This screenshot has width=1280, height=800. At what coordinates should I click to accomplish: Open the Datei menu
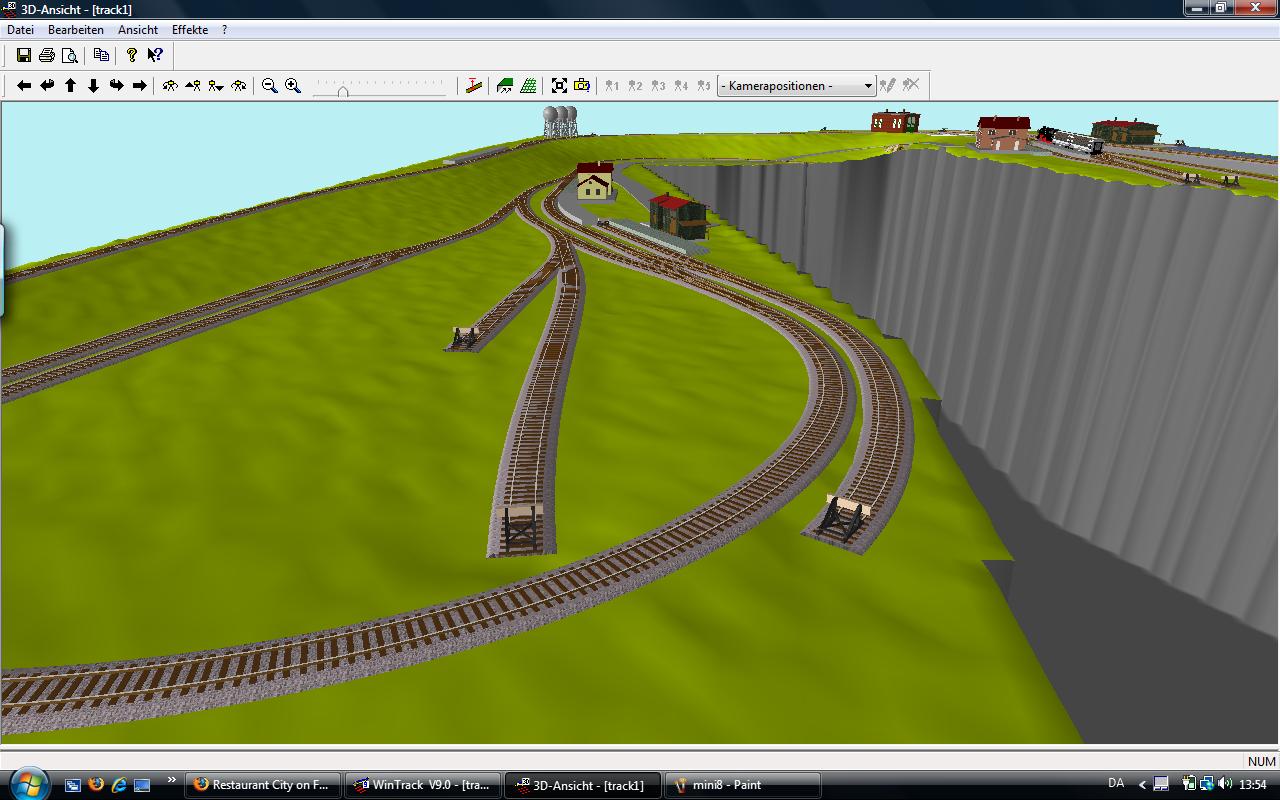(x=20, y=30)
